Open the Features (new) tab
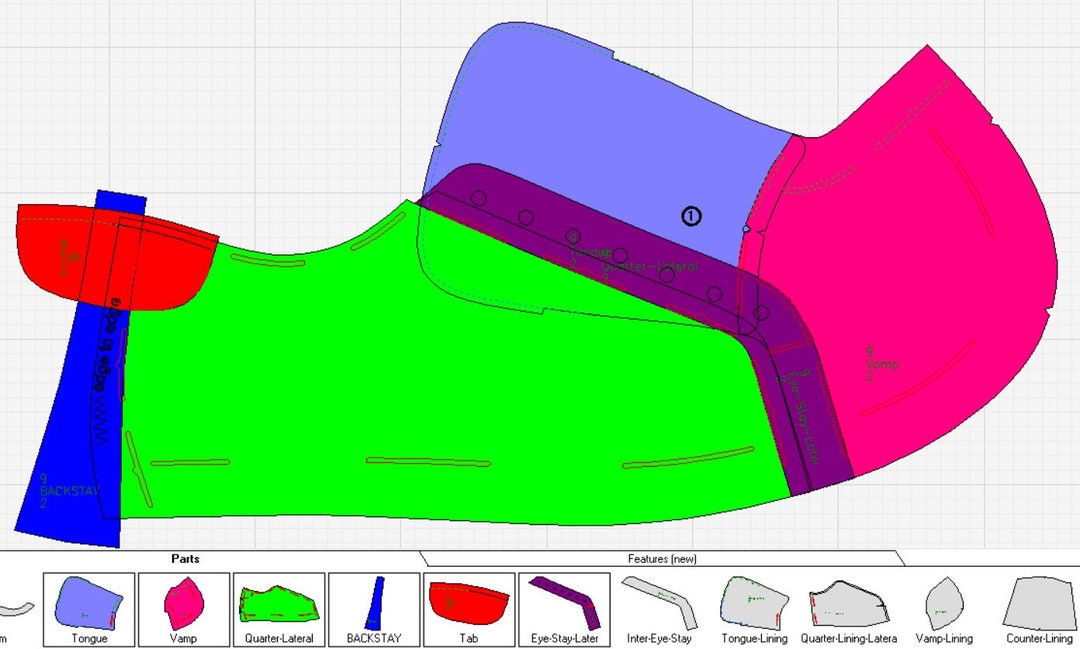Viewport: 1080px width, 649px height. tap(662, 559)
